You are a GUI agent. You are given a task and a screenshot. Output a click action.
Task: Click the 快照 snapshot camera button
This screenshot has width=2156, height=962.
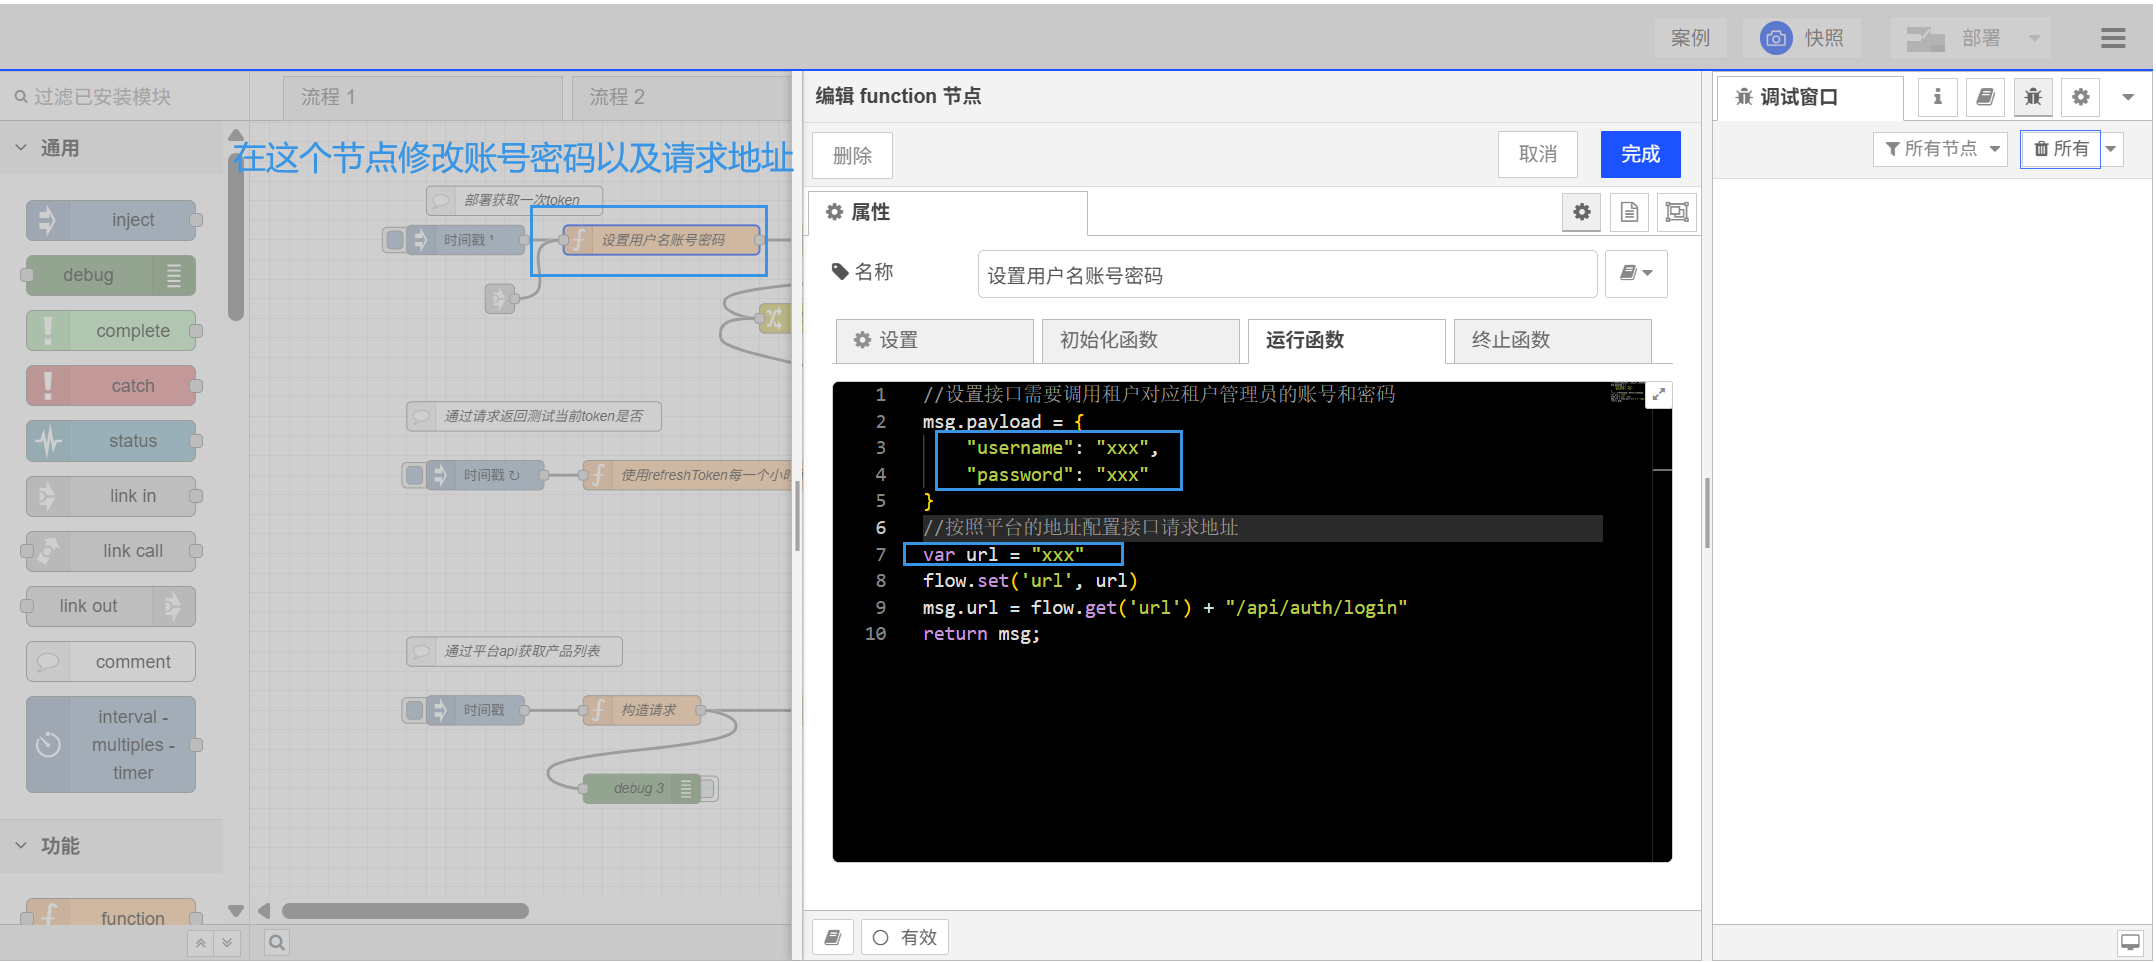(x=1802, y=38)
